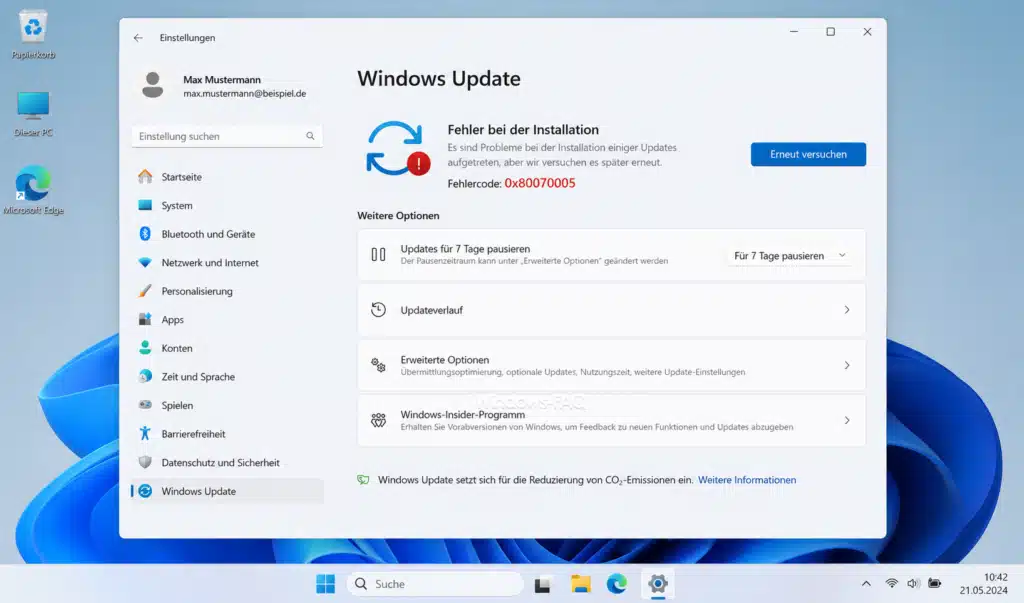Expand Updateverlauf chevron
This screenshot has height=603, width=1024.
[846, 310]
